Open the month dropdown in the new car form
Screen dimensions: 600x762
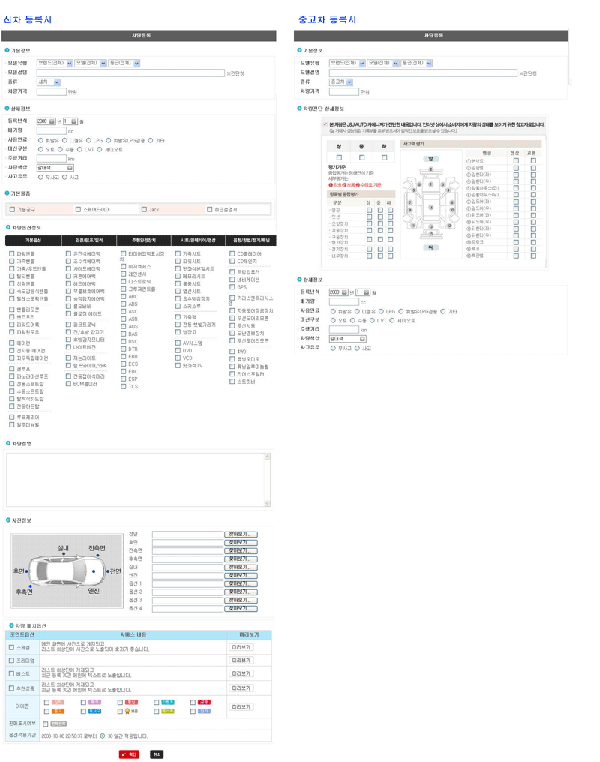pyautogui.click(x=70, y=121)
